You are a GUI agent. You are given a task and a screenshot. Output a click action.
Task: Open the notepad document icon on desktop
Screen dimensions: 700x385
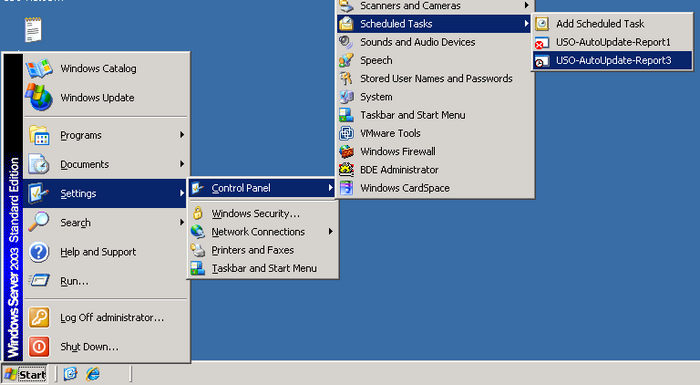[x=33, y=29]
